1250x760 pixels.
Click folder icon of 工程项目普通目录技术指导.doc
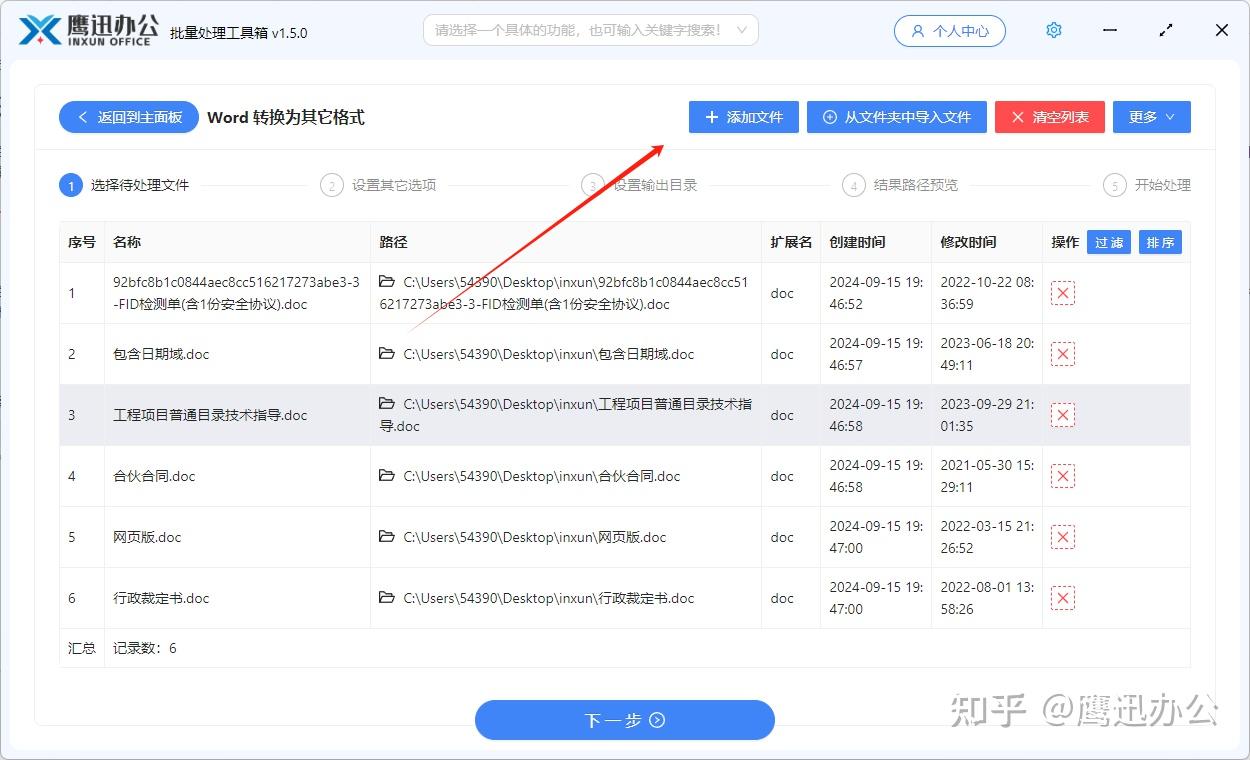coord(386,403)
